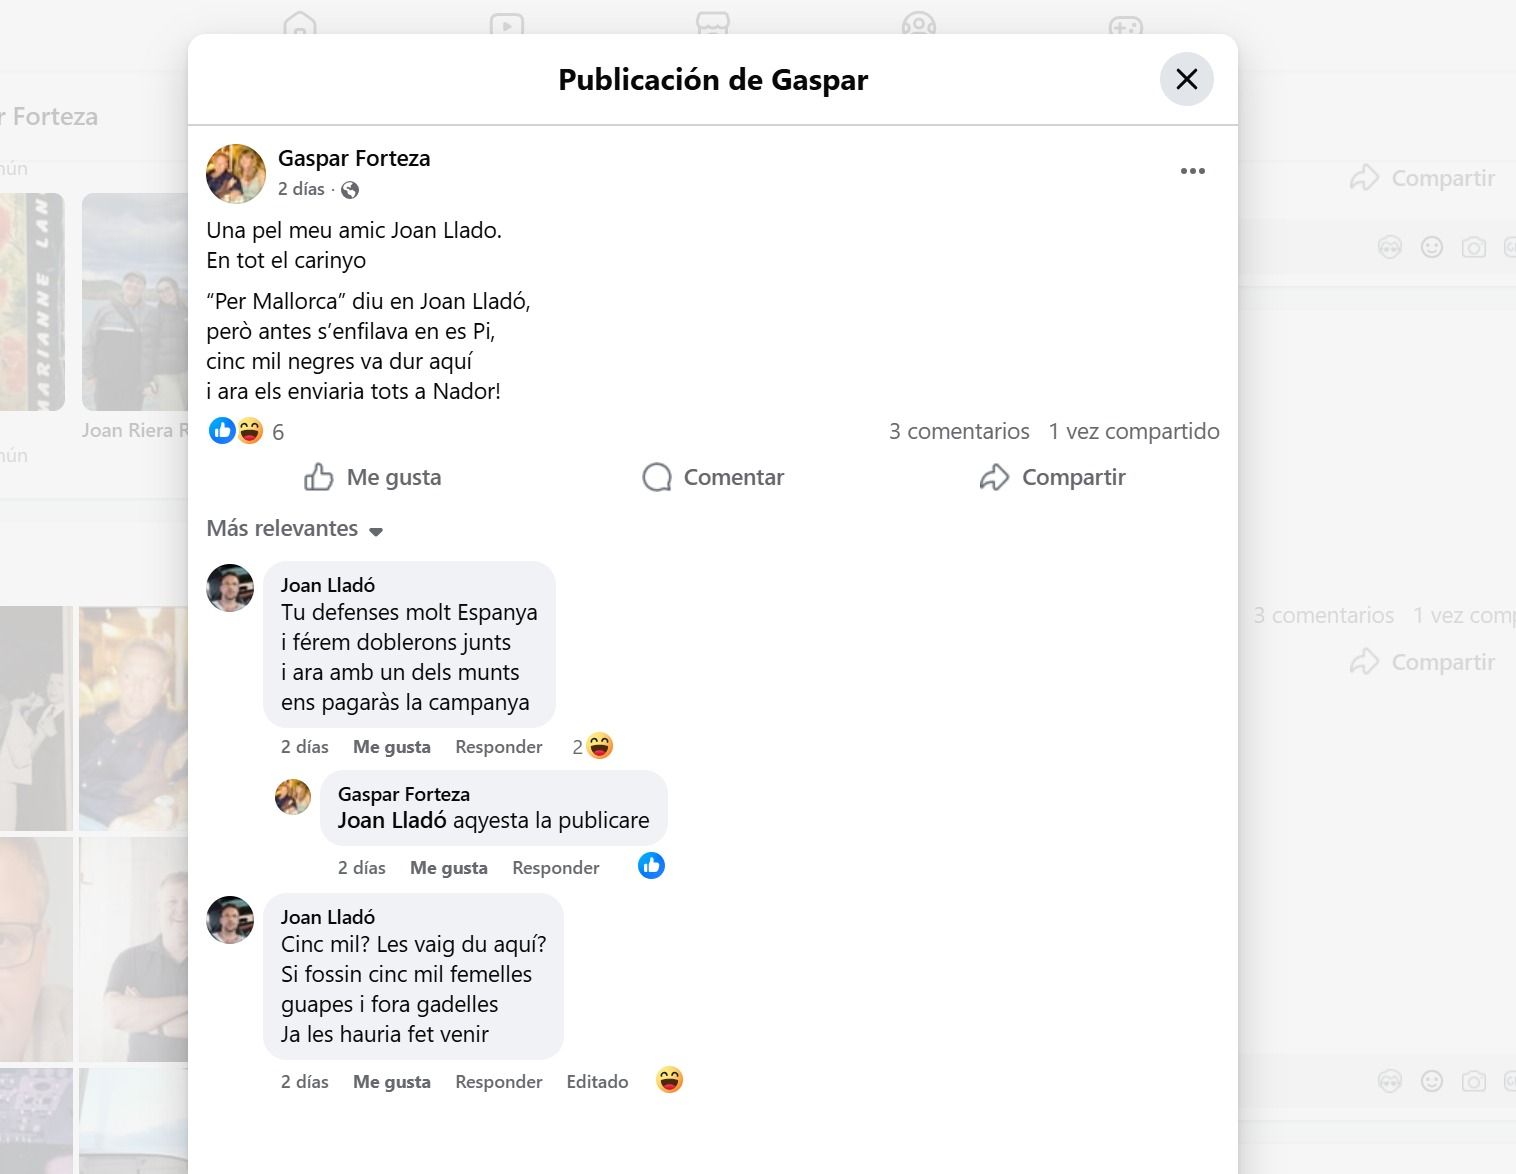Open Joan Lladó's avatar on first comment
The image size is (1516, 1174).
[230, 588]
